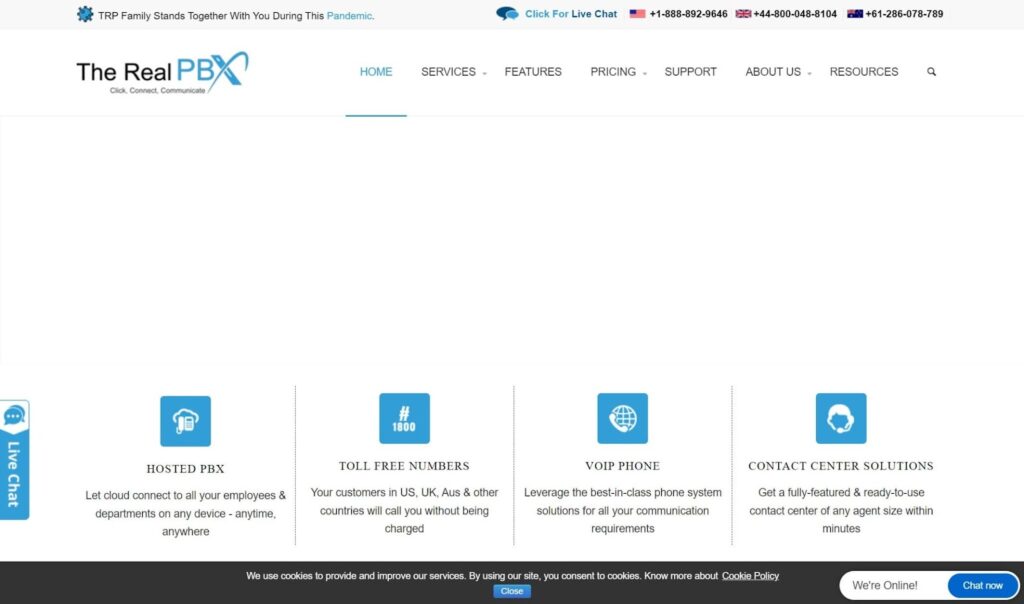
Task: Go to the Features menu item
Action: click(x=533, y=72)
